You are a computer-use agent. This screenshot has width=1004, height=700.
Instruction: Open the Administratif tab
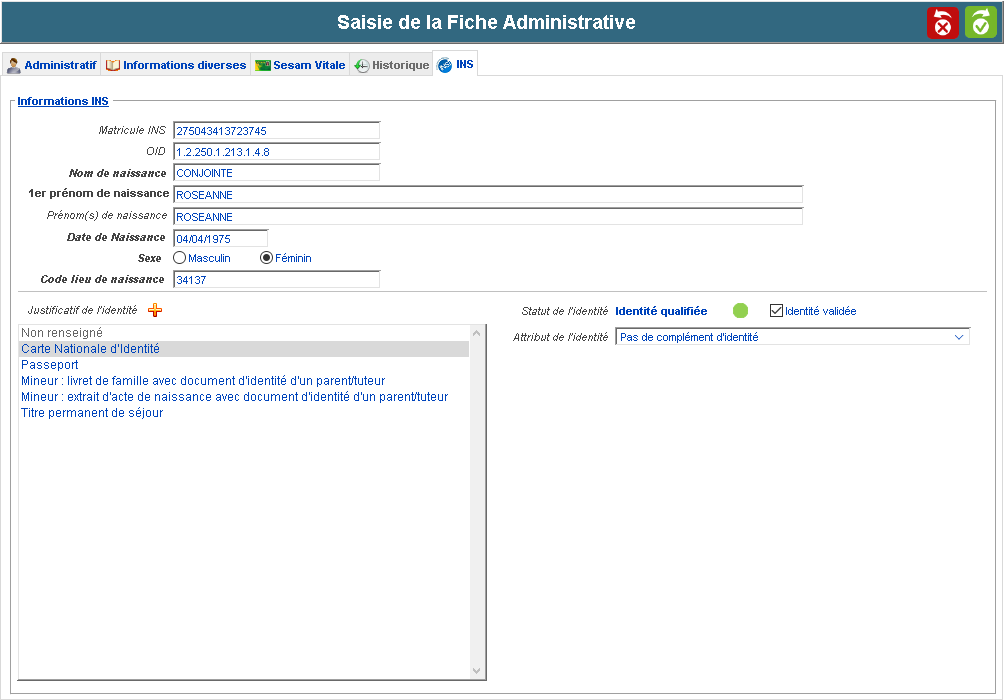pos(51,65)
